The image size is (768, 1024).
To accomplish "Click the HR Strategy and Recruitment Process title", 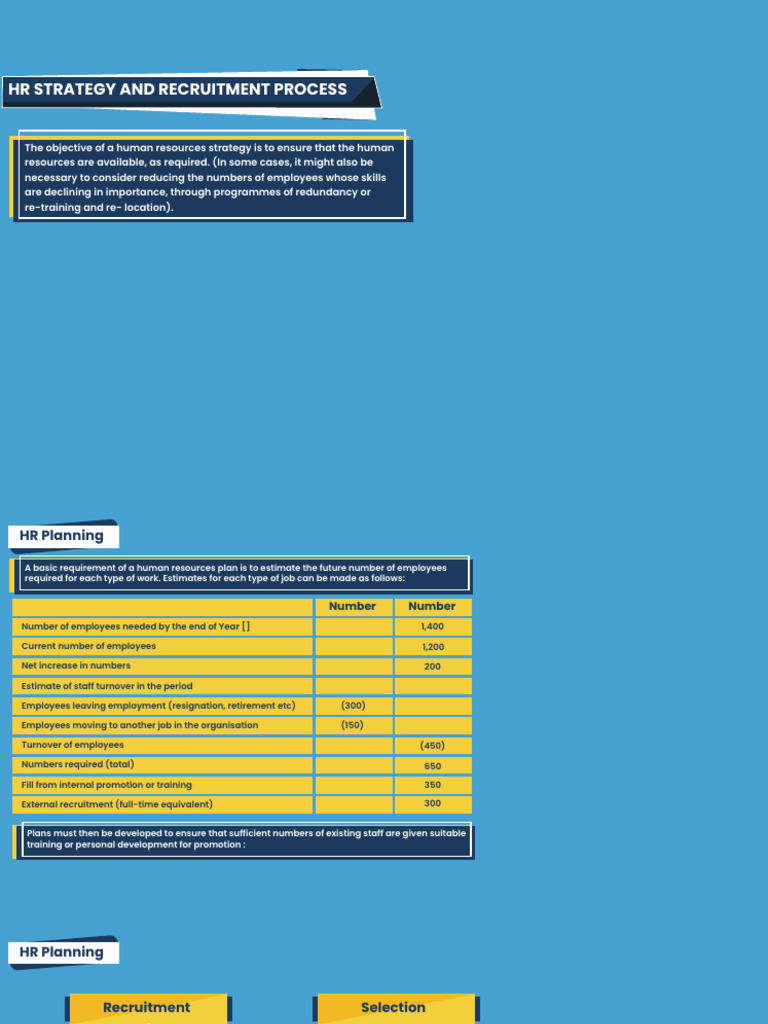I will coord(178,89).
